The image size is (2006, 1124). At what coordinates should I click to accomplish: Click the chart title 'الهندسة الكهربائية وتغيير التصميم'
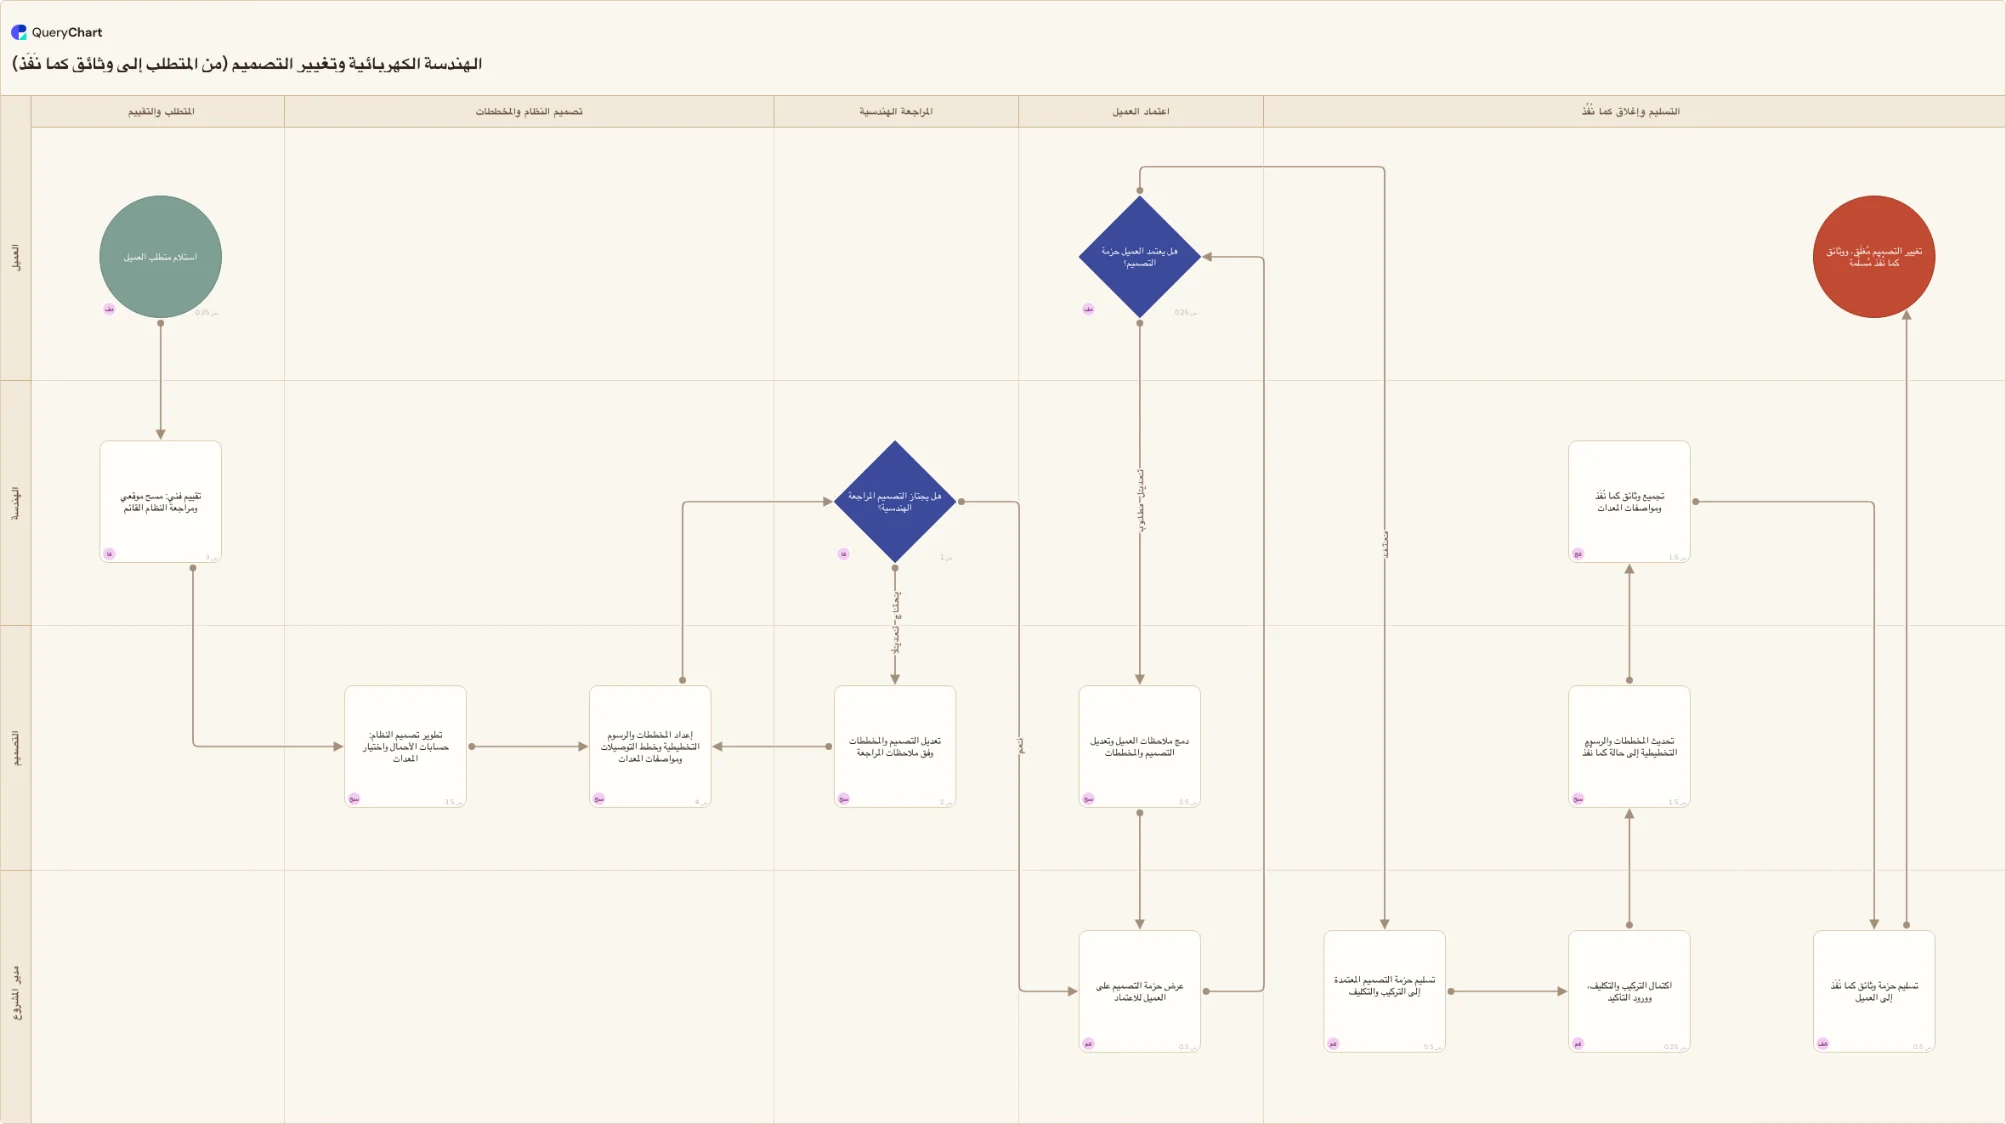click(247, 64)
